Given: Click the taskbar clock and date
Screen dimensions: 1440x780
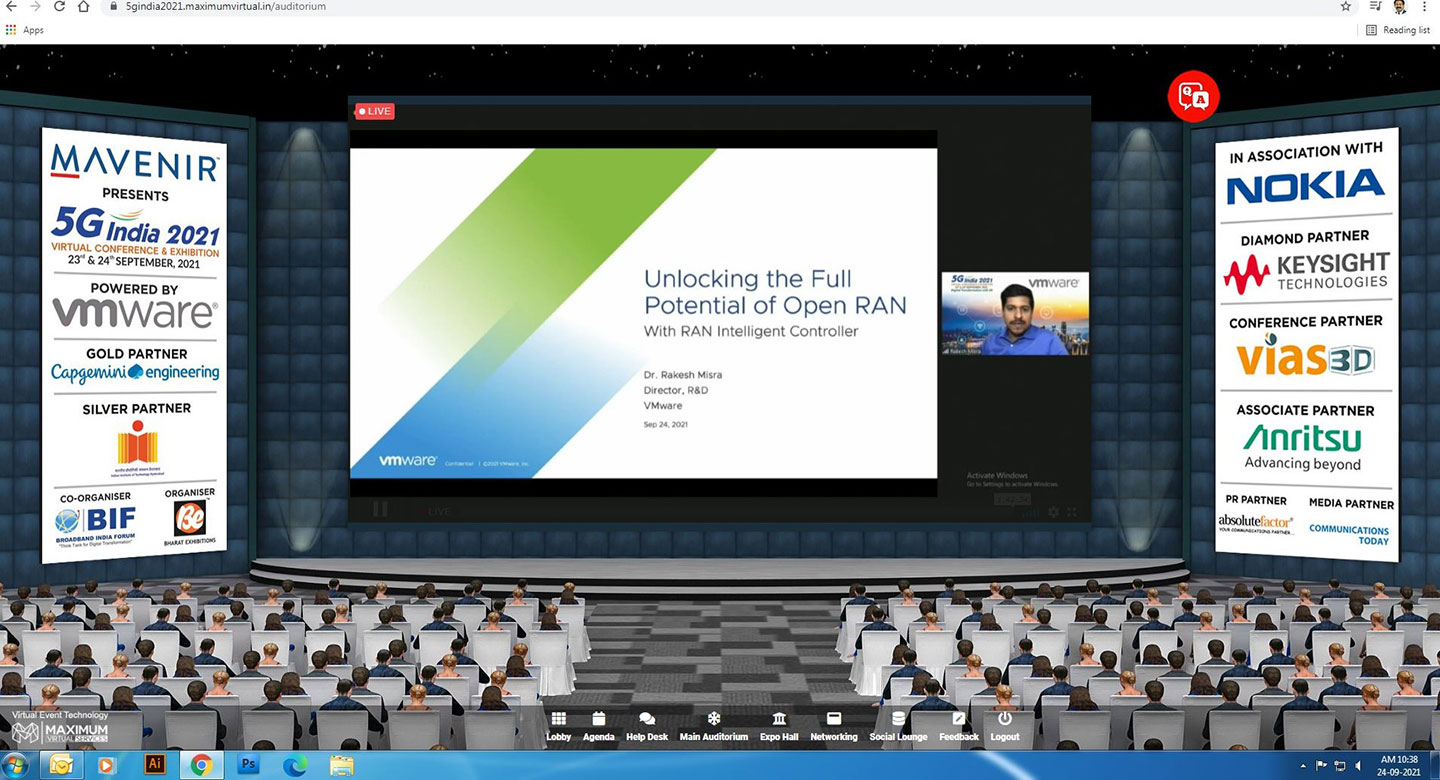Looking at the screenshot, I should (1397, 765).
